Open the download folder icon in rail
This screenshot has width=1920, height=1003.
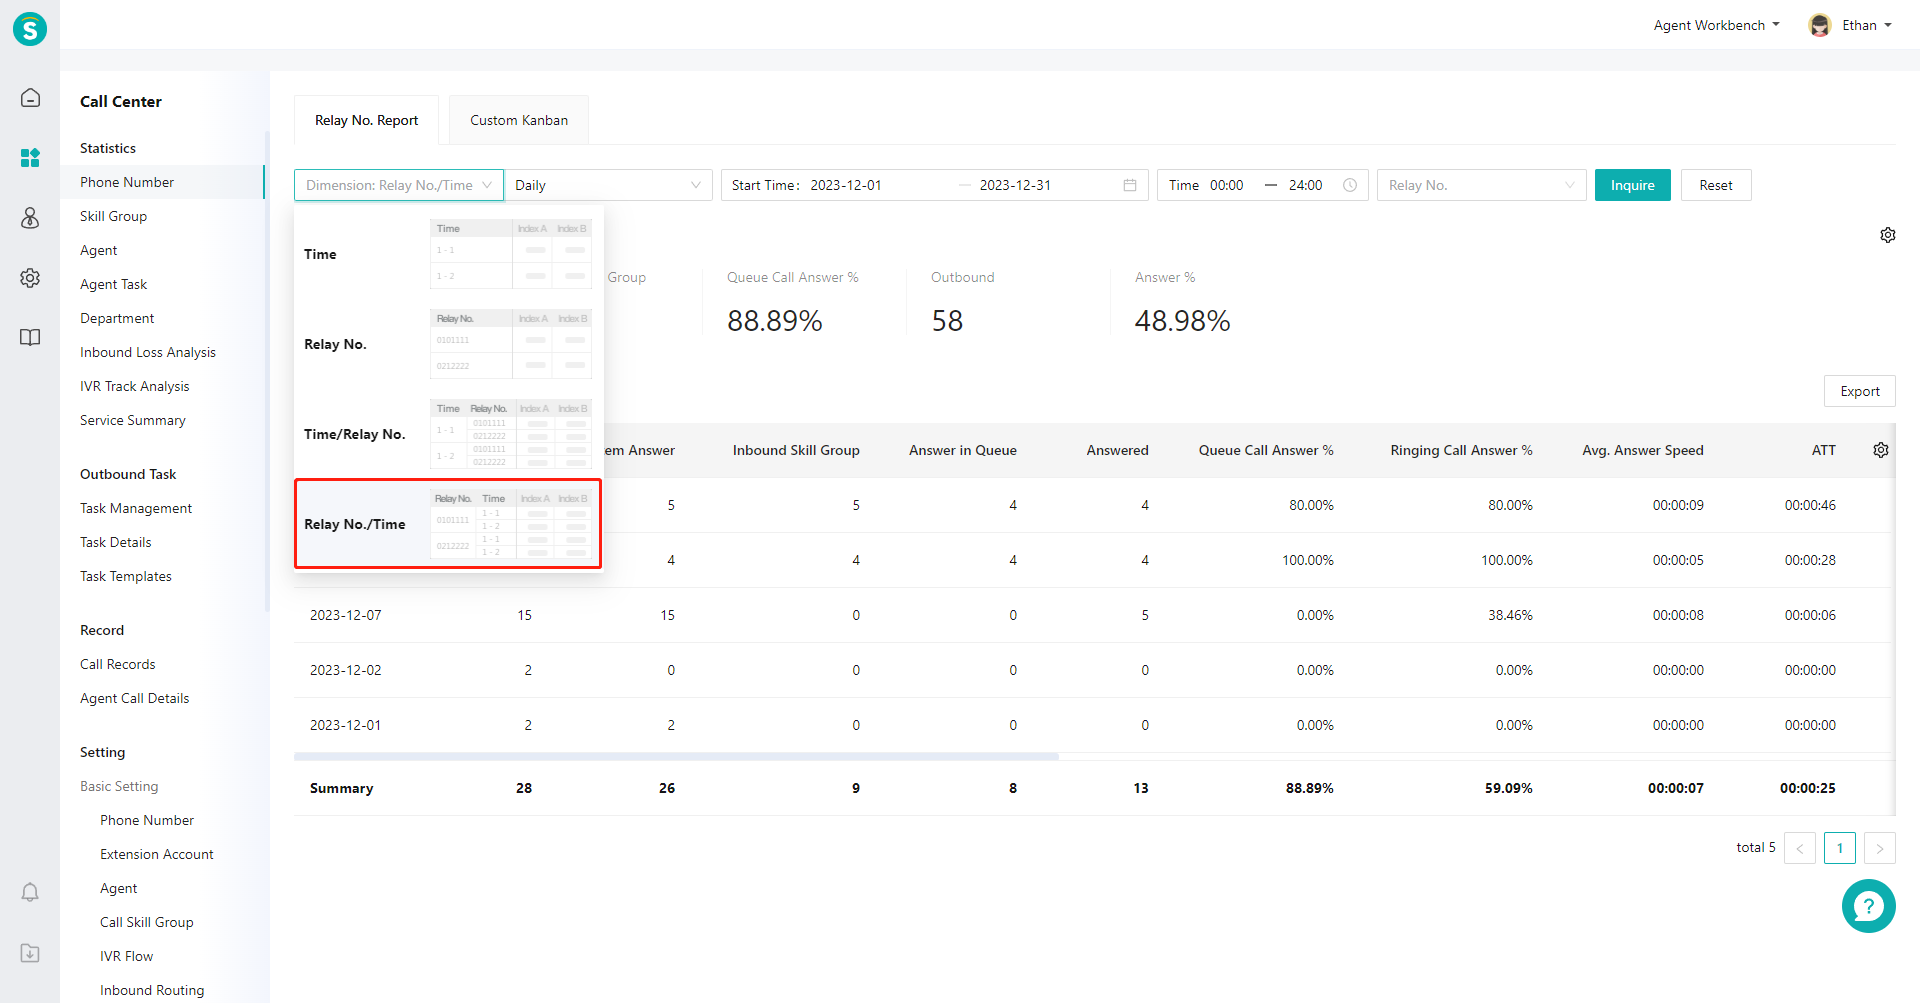(x=30, y=953)
